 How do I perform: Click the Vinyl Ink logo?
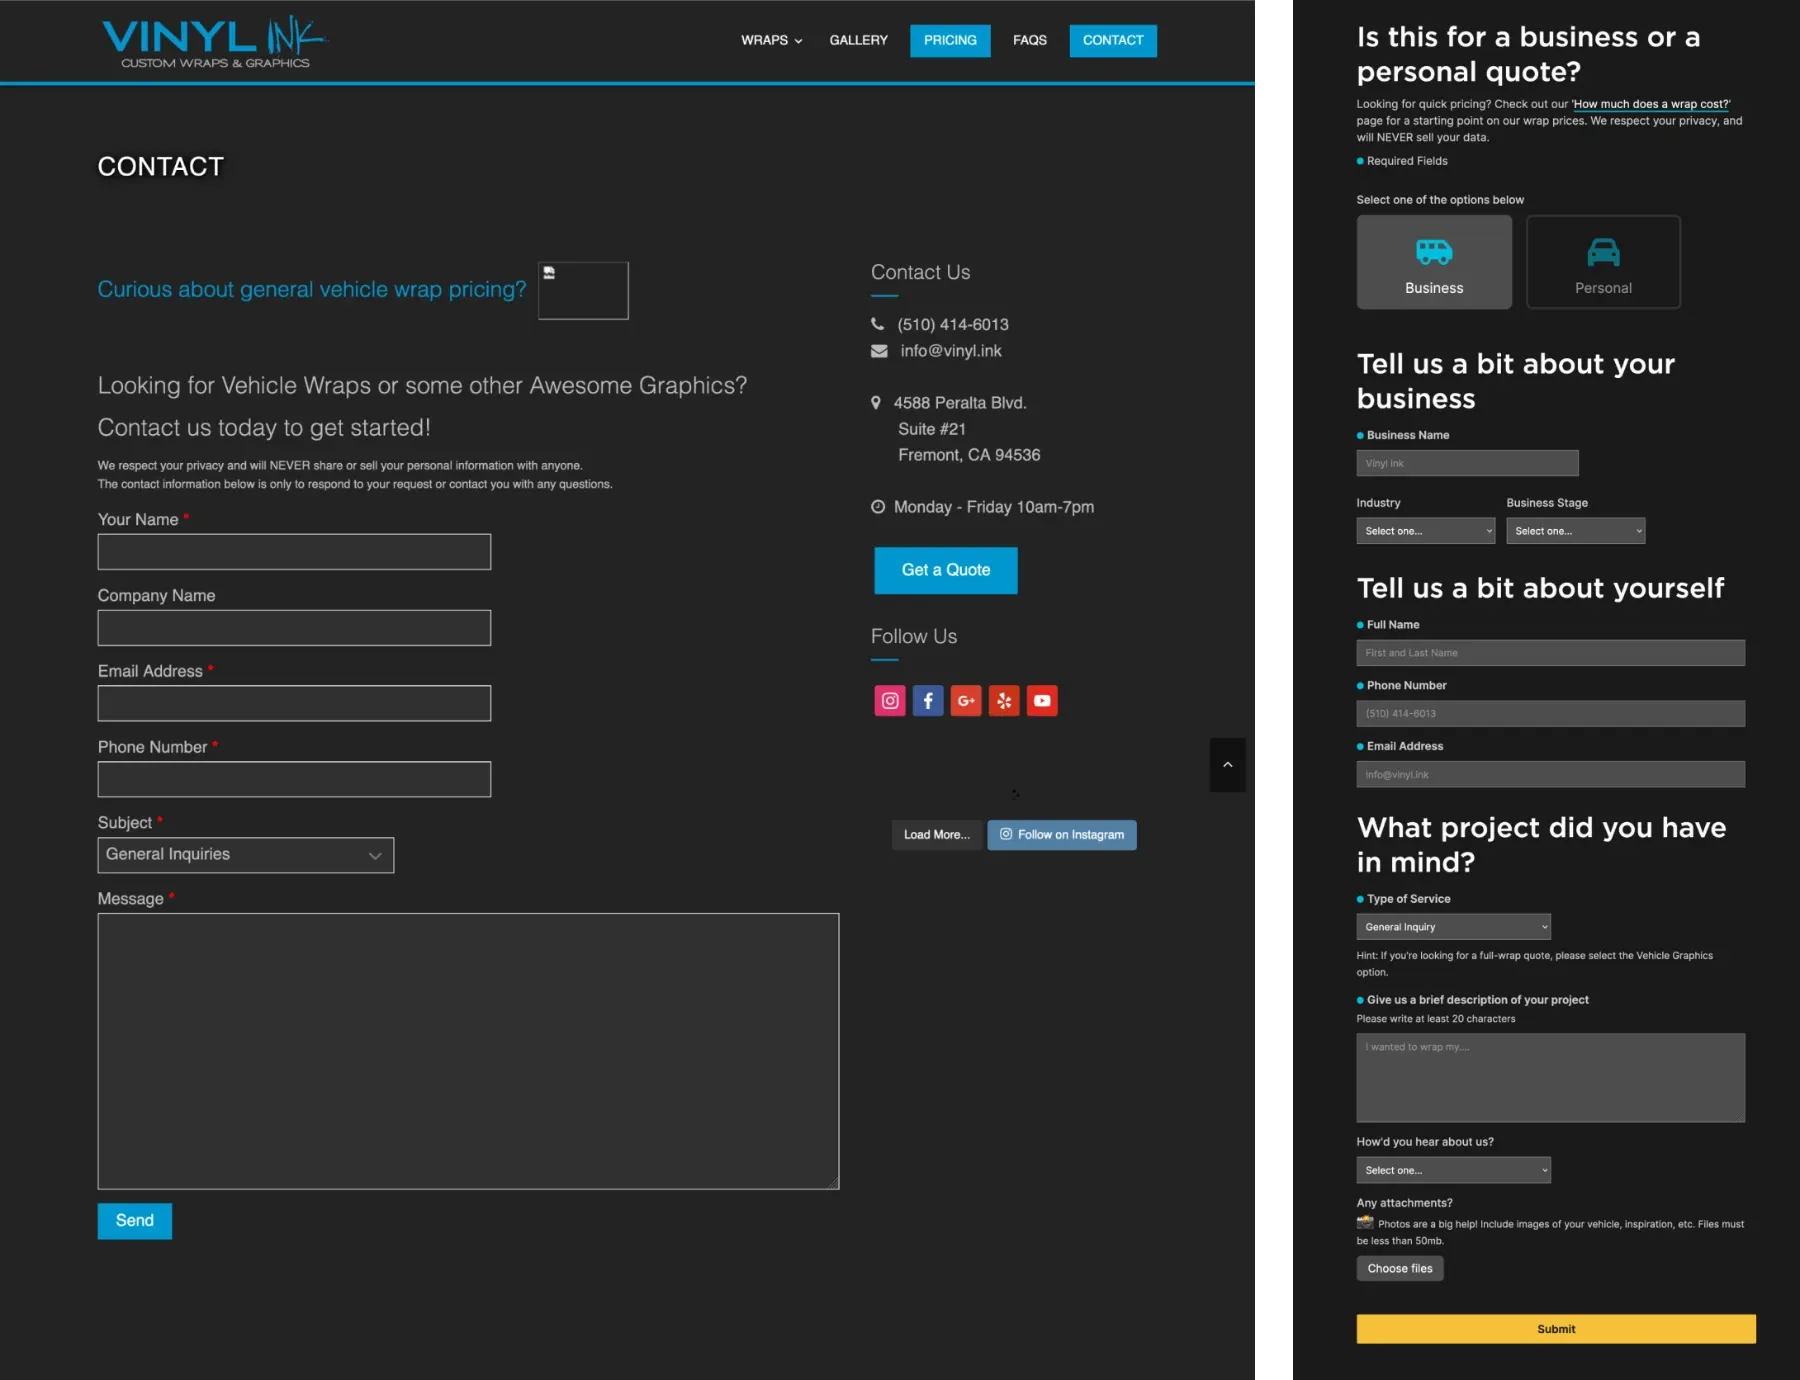(x=213, y=40)
